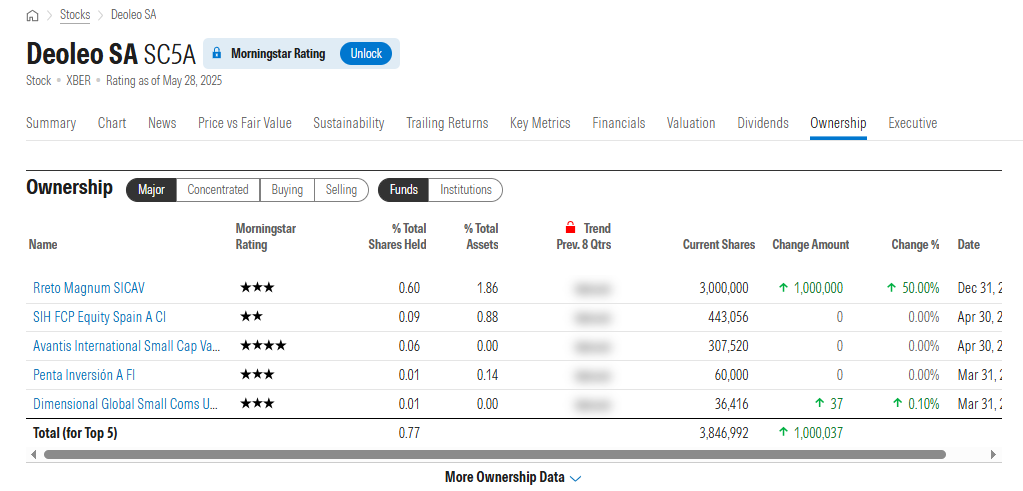Open the Valuation tab
Screen dimensions: 1023x491
coord(691,123)
